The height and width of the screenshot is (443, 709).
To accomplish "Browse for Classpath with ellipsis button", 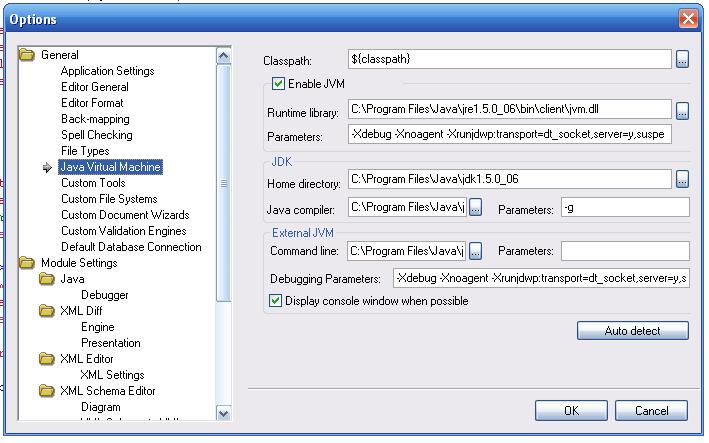I will 682,59.
